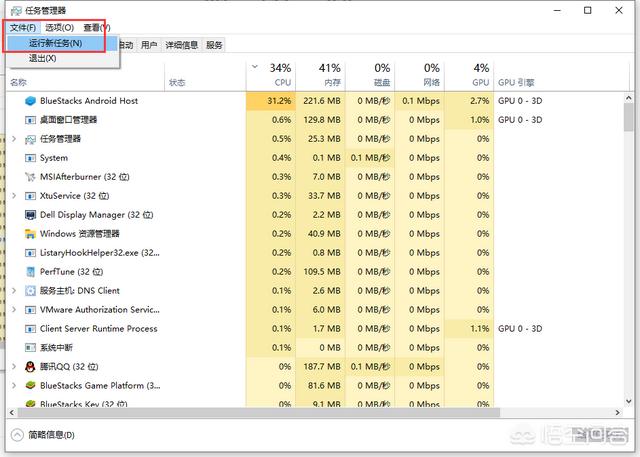Click the MSIAfterburner process icon

30,177
